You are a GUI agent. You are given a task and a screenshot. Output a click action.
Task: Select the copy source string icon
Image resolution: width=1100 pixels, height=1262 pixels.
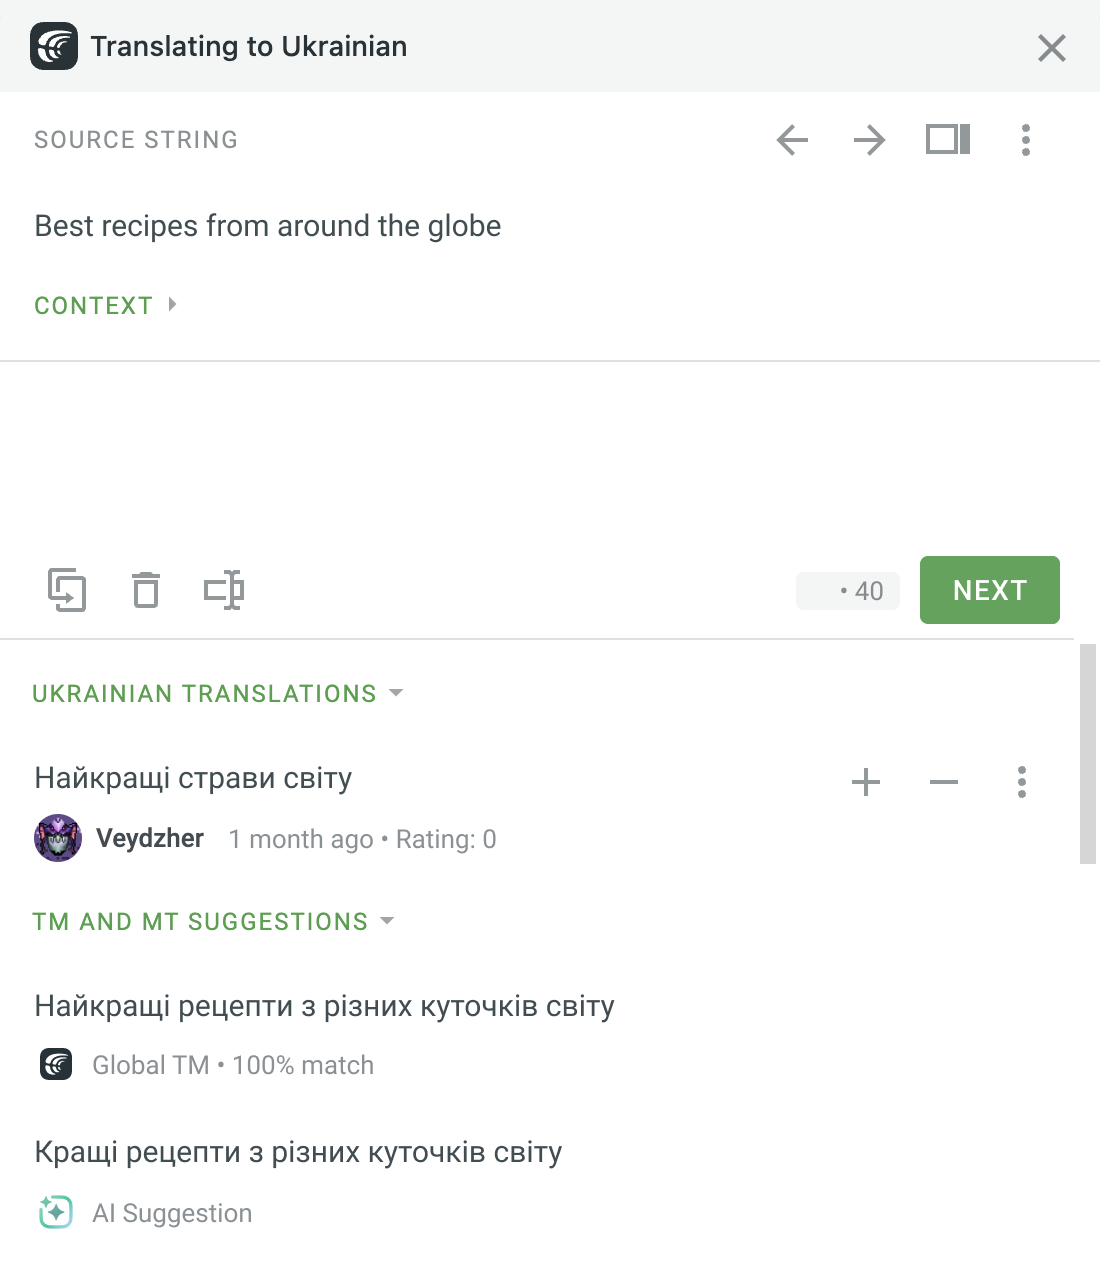(x=67, y=590)
